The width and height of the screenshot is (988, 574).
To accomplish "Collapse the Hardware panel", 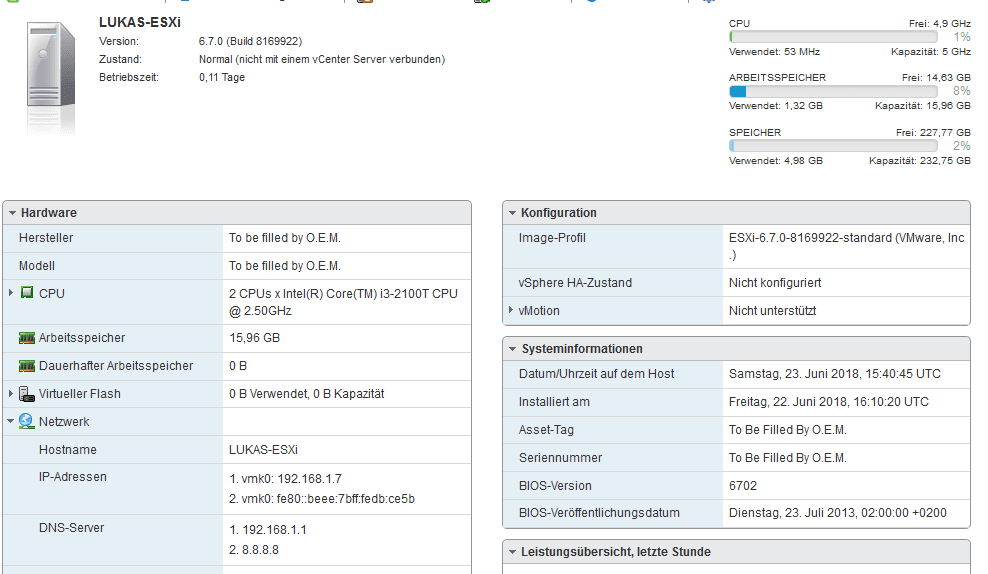I will point(12,213).
